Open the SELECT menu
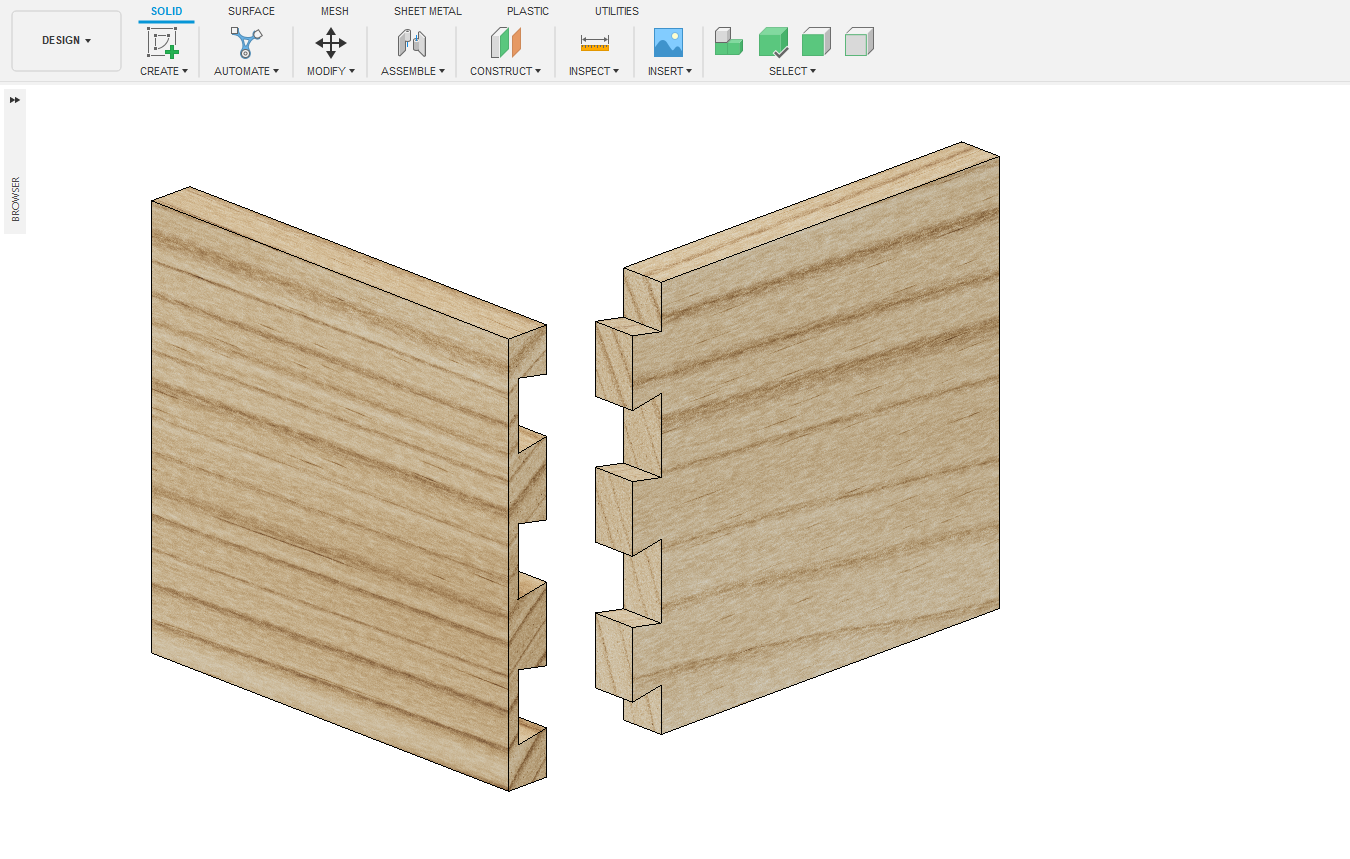Screen dimensions: 1350x859 click(792, 71)
